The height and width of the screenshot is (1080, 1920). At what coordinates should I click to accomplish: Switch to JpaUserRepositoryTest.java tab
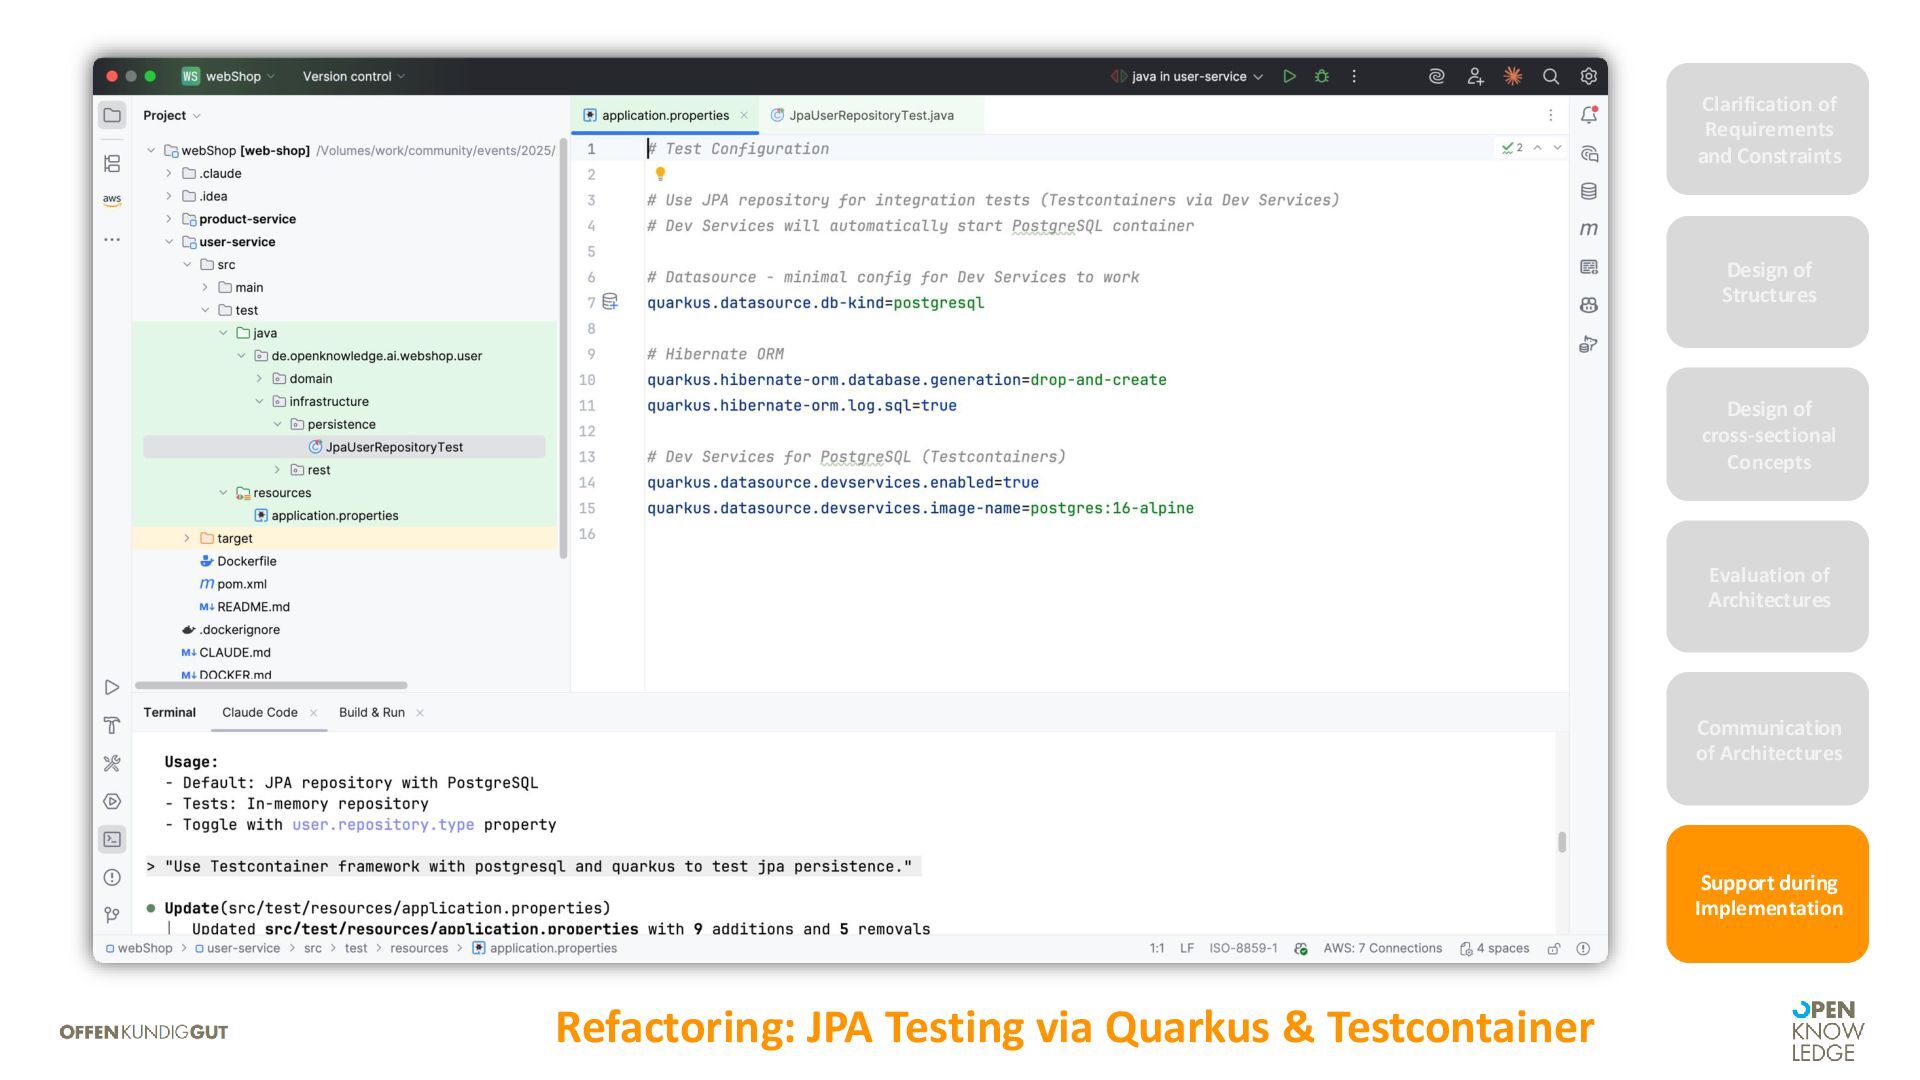[870, 115]
